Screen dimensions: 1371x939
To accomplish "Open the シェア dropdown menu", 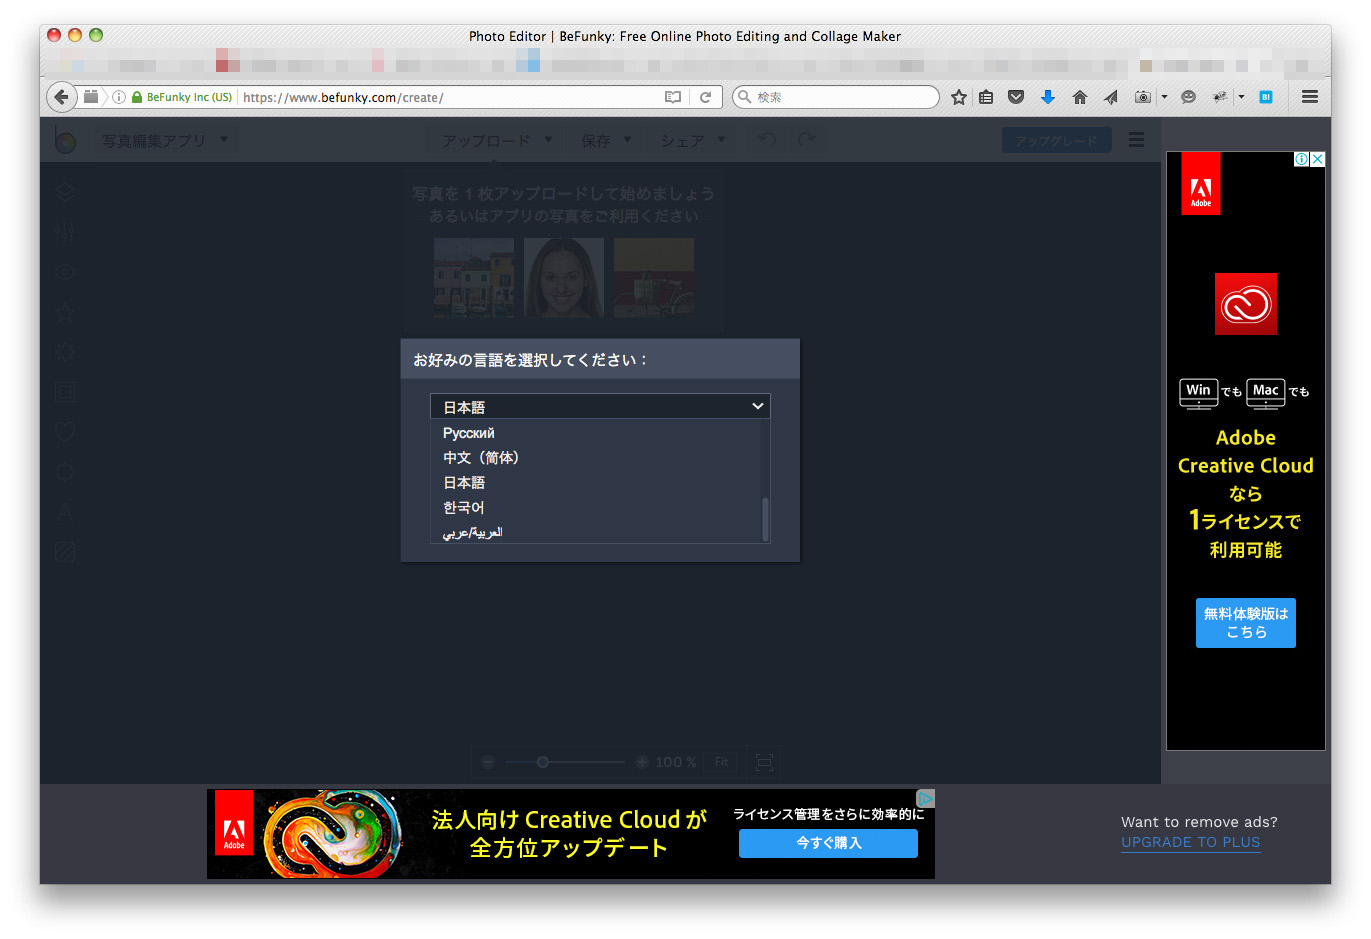I will coord(692,141).
